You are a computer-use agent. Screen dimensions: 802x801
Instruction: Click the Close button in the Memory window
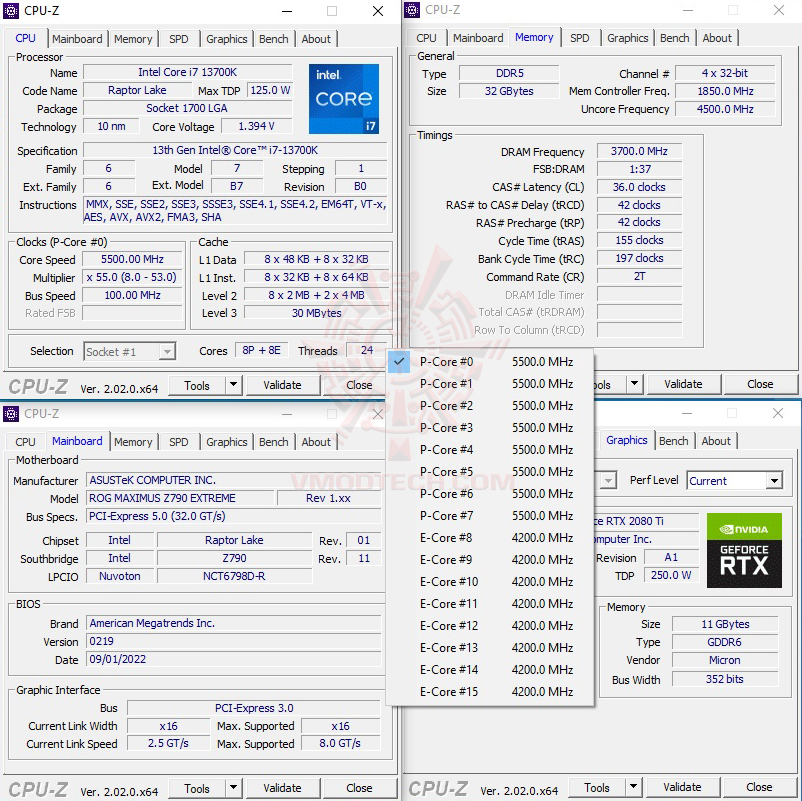pyautogui.click(x=761, y=383)
